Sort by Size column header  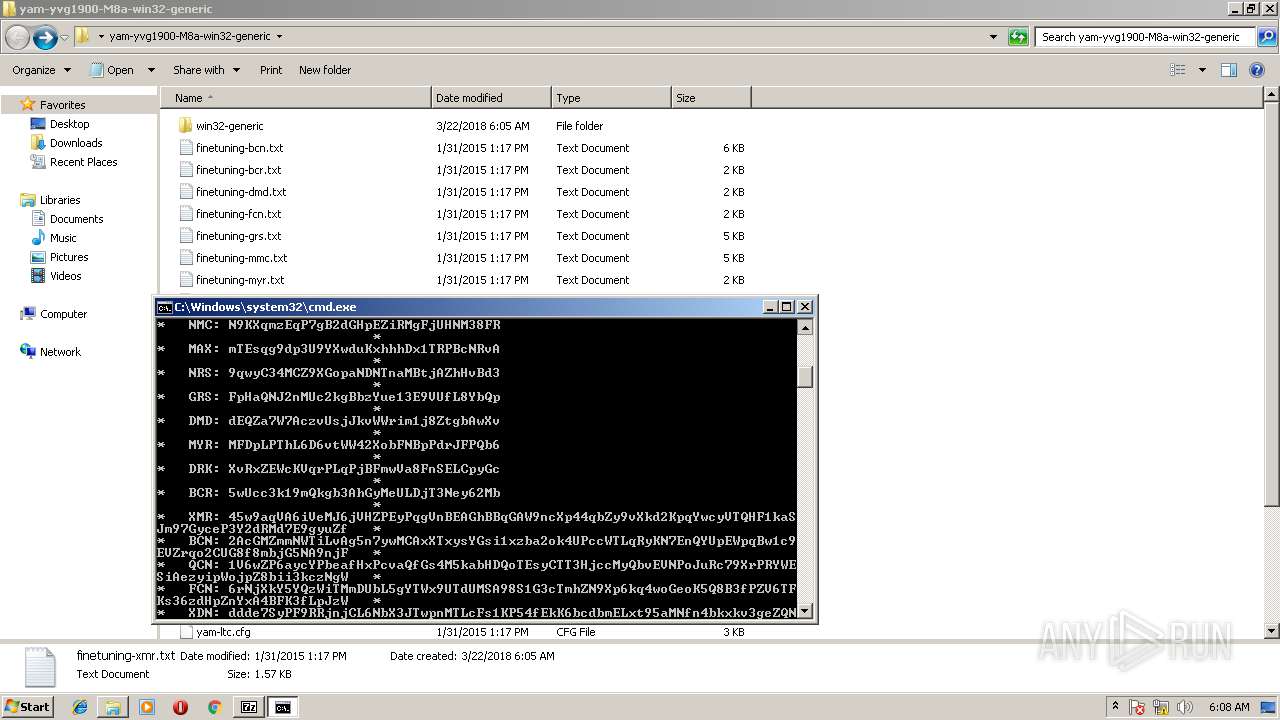pos(711,98)
